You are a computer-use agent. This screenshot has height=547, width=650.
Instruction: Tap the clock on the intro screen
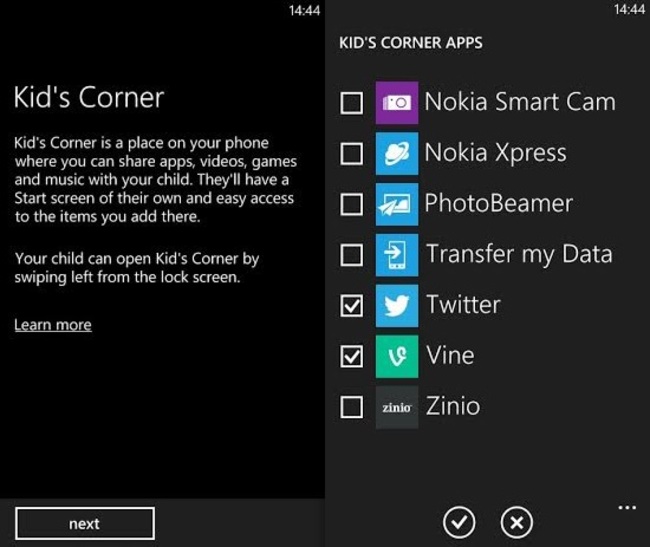click(x=304, y=10)
